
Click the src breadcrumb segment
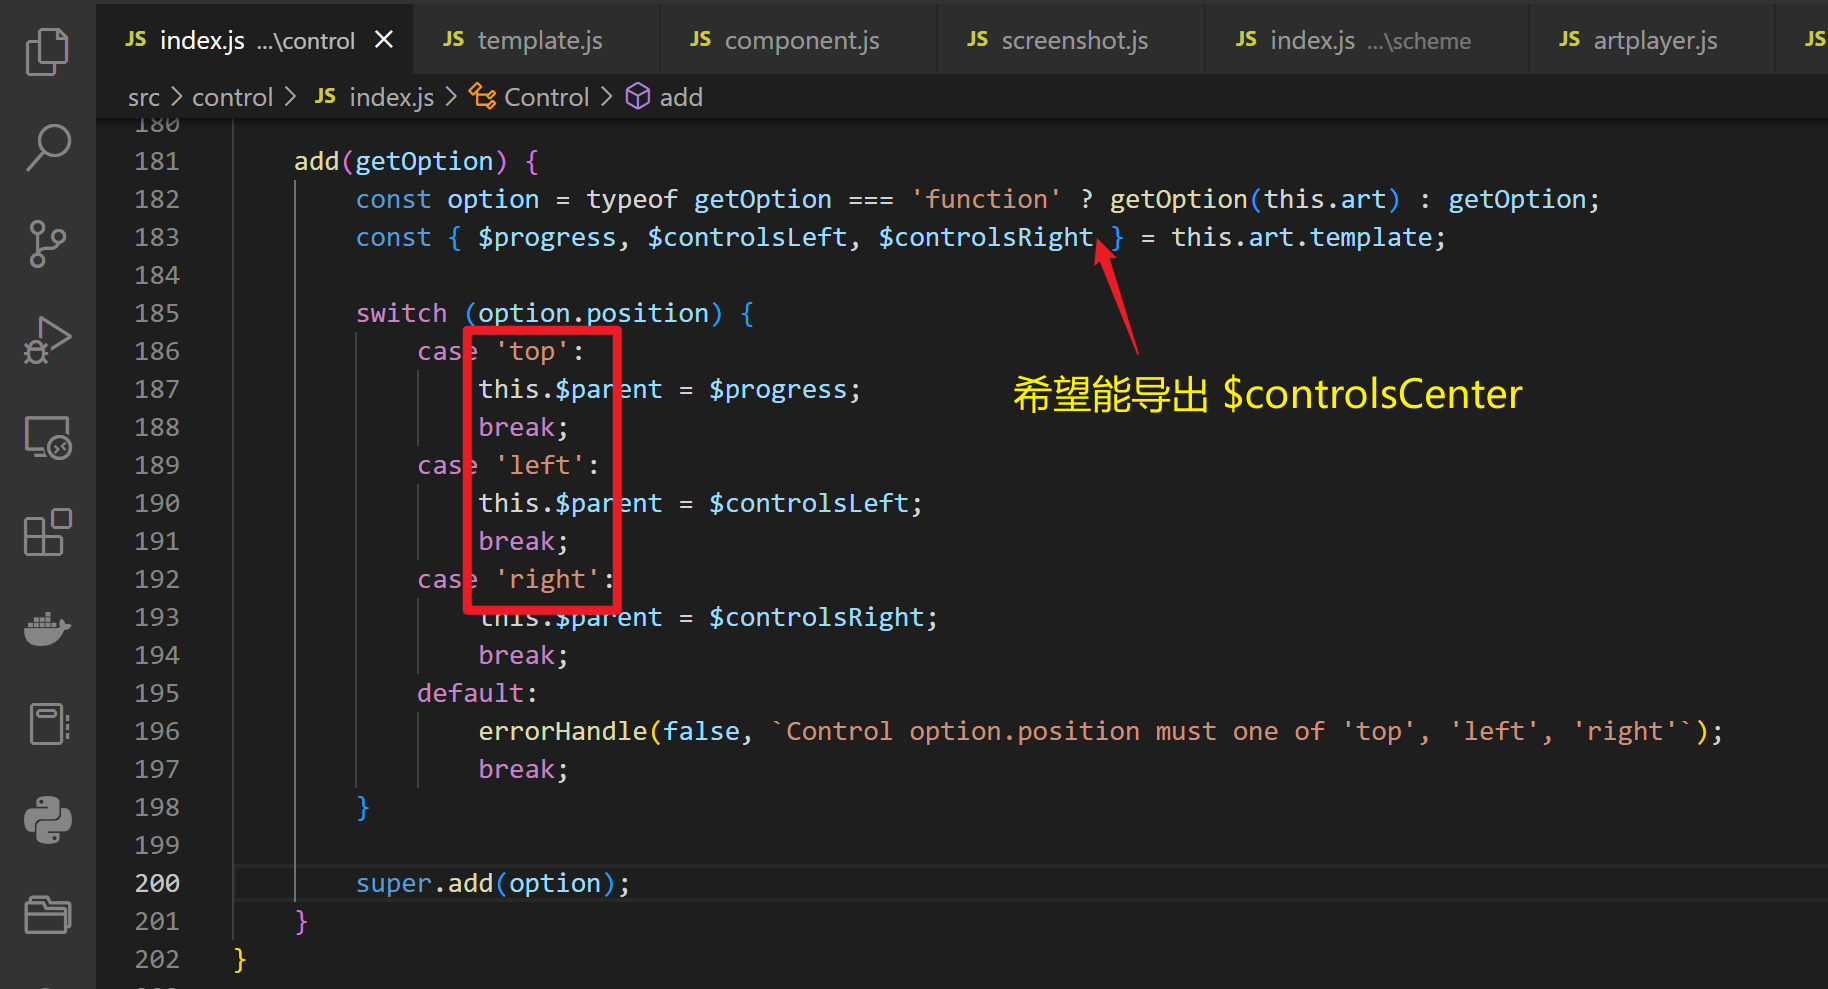click(143, 97)
